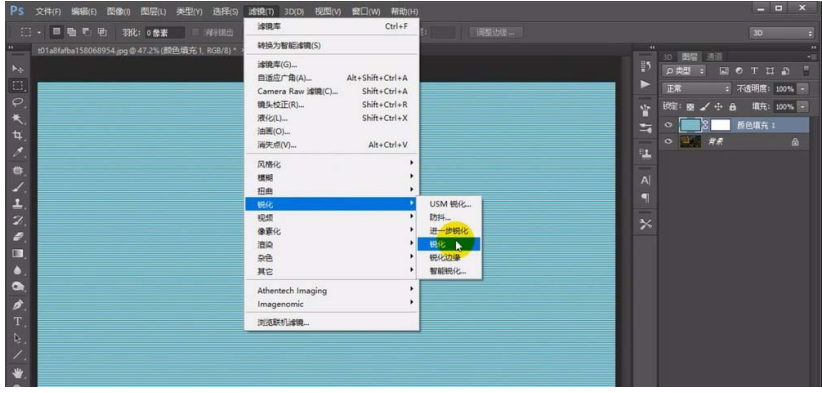
Task: Hide the 背景 layer eye
Action: click(x=668, y=141)
